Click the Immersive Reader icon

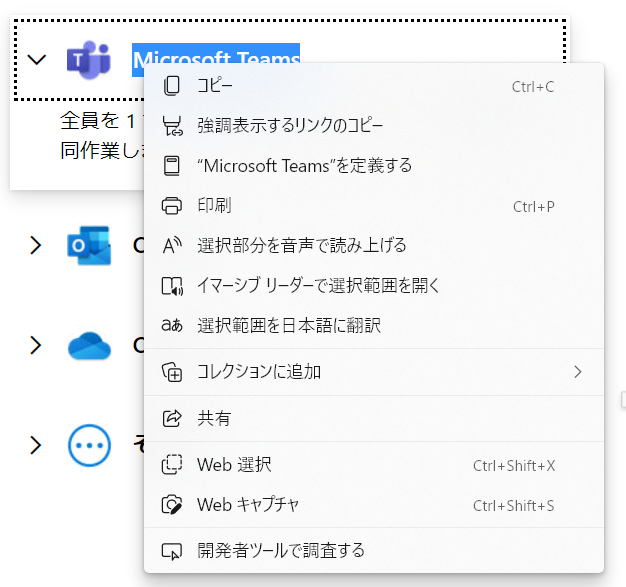tap(172, 286)
